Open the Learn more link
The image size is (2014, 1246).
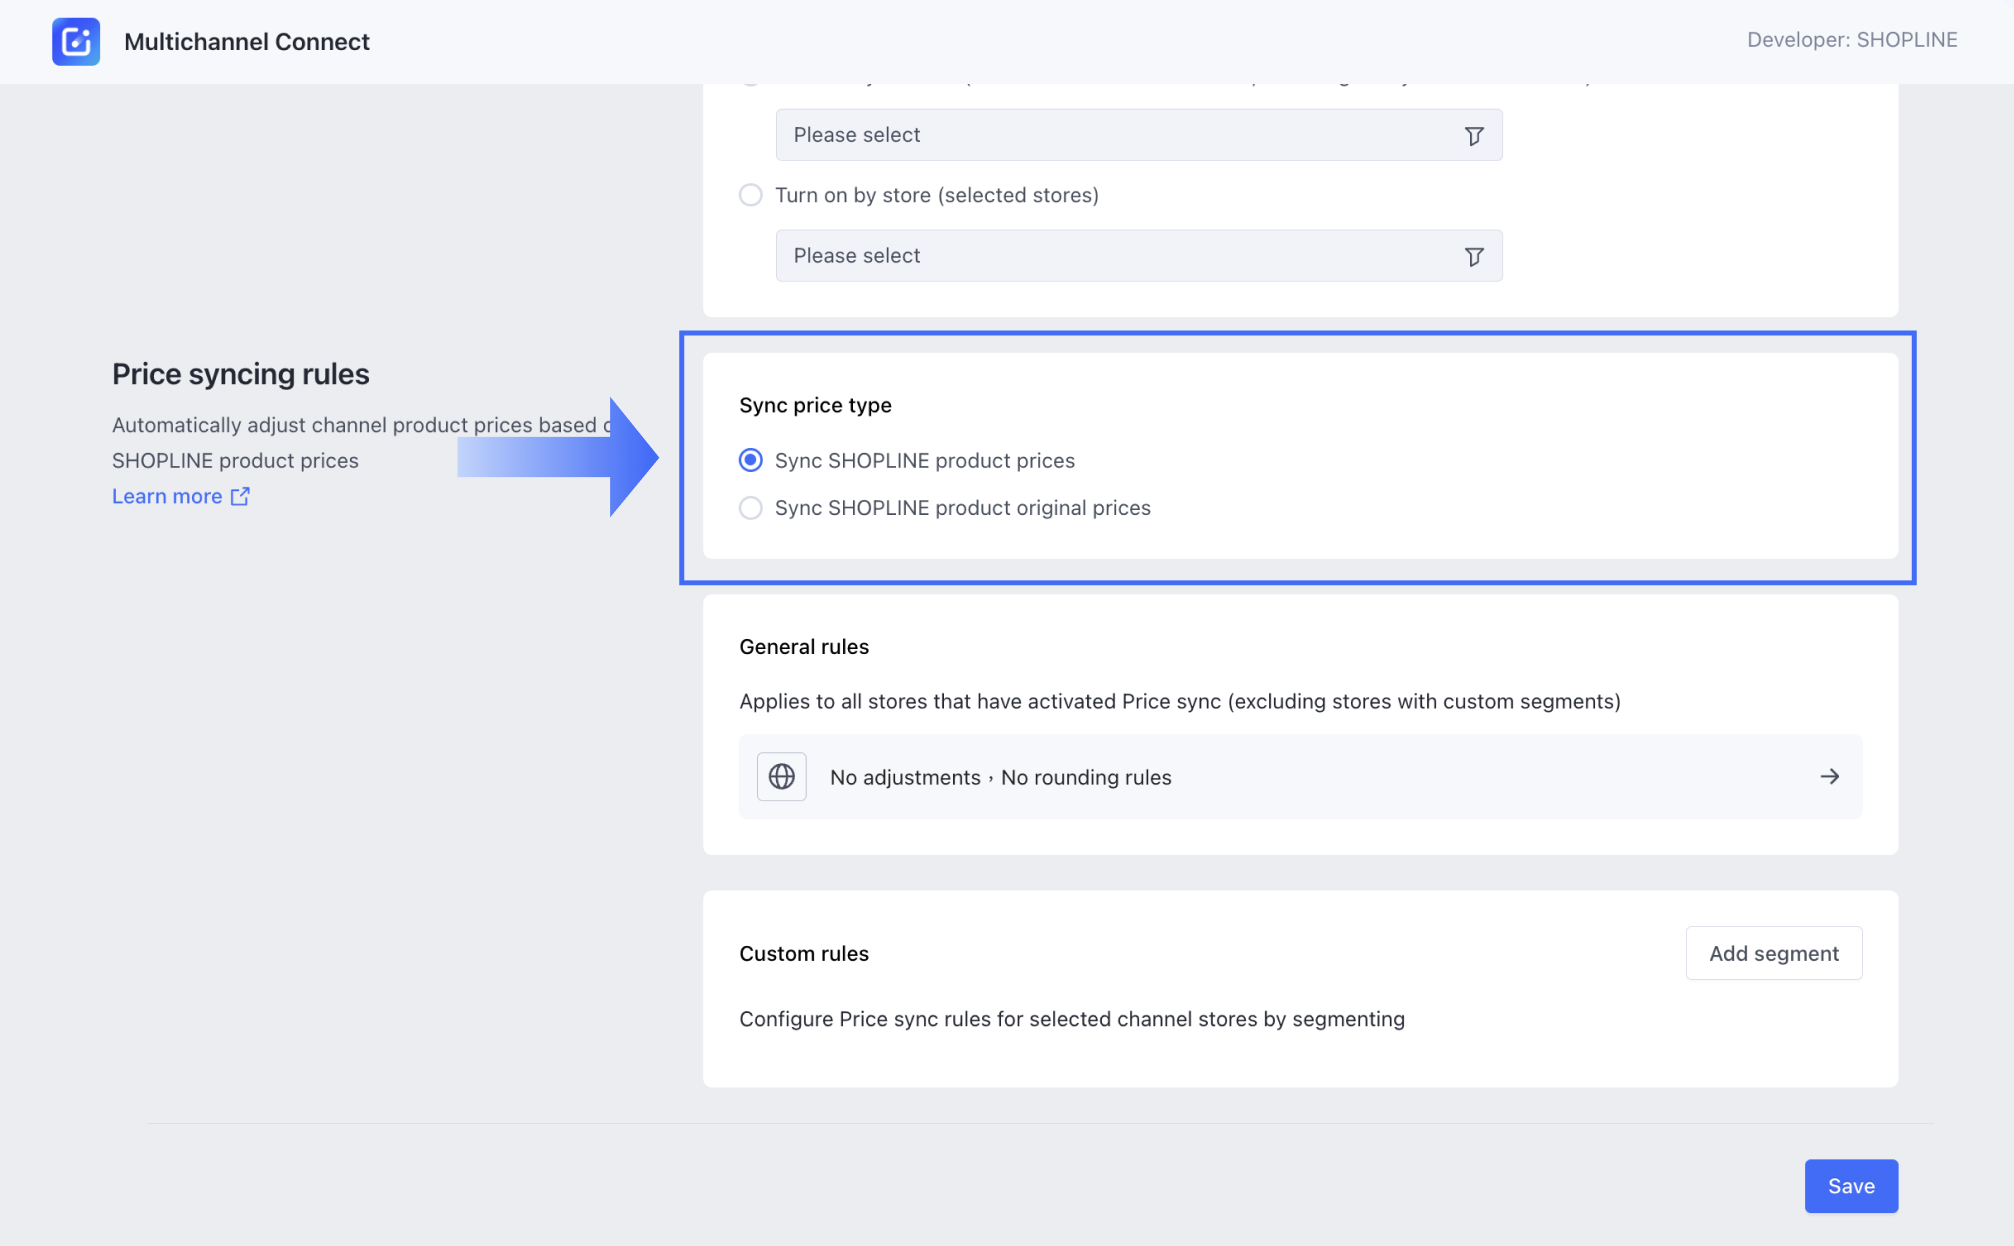[x=167, y=497]
